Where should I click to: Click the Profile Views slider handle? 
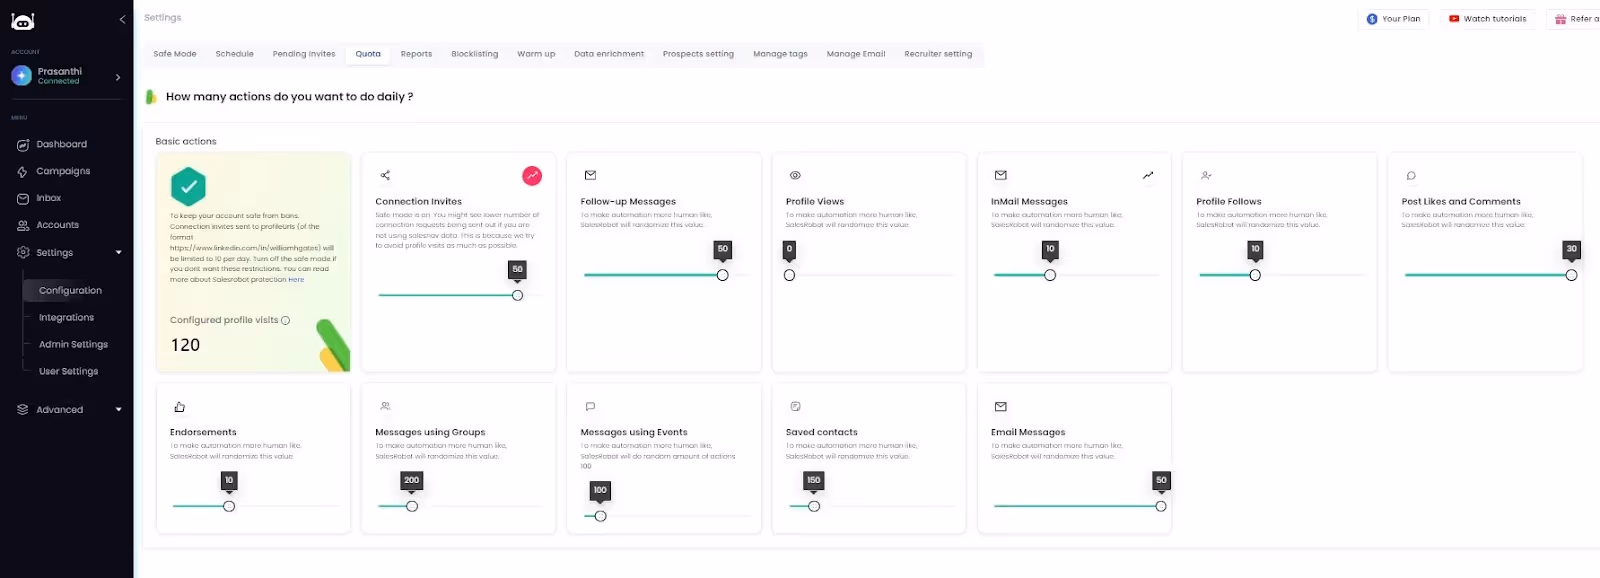pos(789,275)
